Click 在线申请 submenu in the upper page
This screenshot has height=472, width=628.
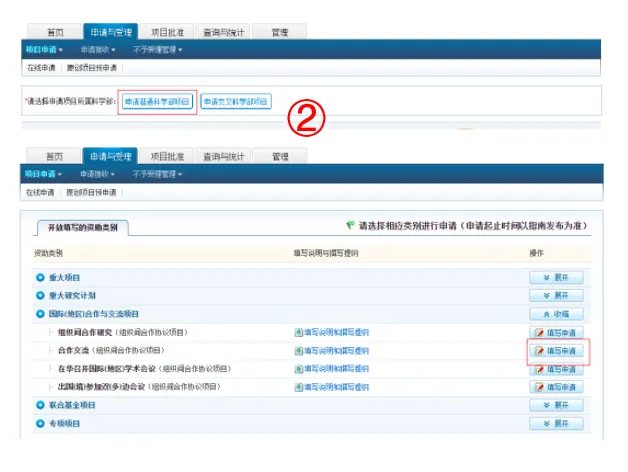click(x=41, y=68)
